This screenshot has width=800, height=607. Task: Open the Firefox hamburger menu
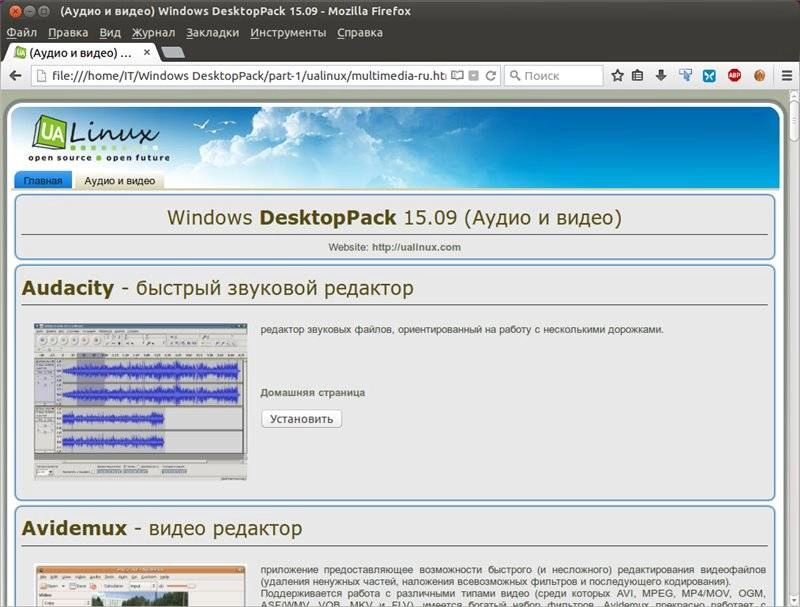click(x=787, y=75)
